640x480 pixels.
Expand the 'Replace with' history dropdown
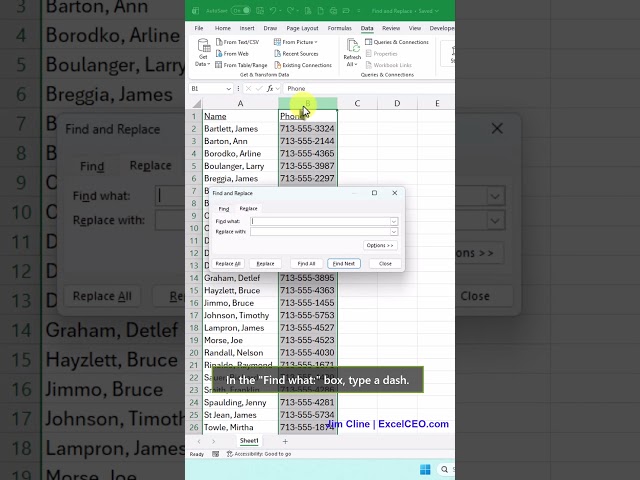(x=394, y=232)
